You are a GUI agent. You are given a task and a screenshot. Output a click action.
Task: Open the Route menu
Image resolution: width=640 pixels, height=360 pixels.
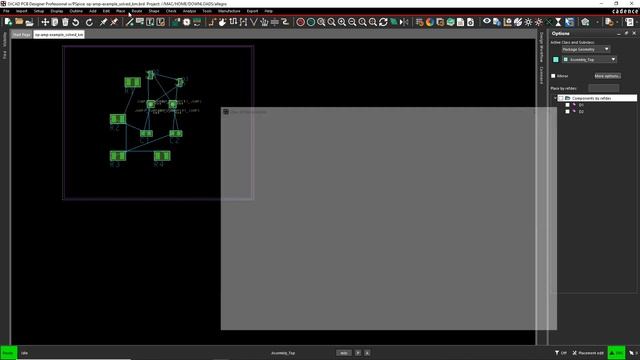[137, 11]
